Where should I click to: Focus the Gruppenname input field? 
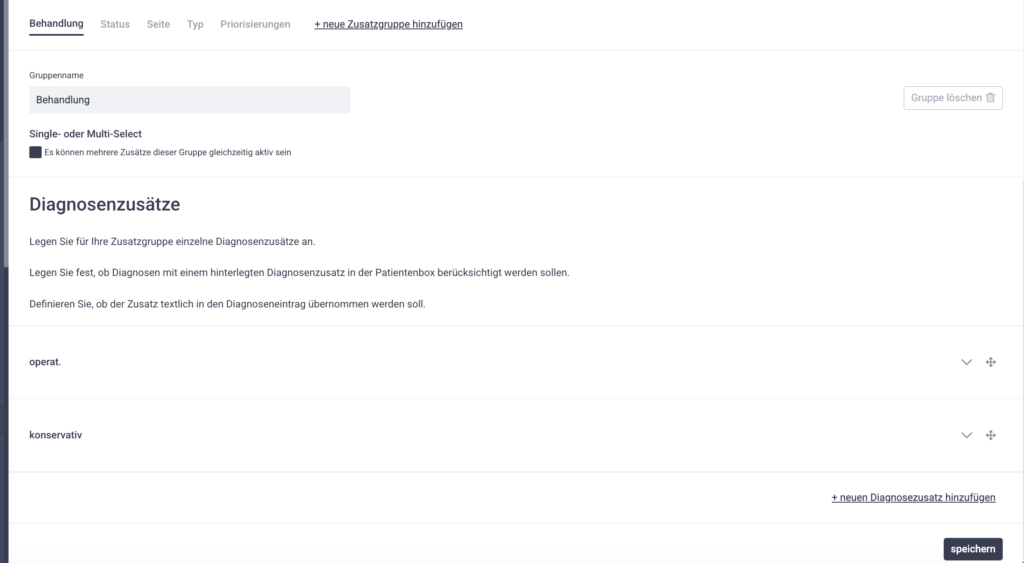pos(190,100)
